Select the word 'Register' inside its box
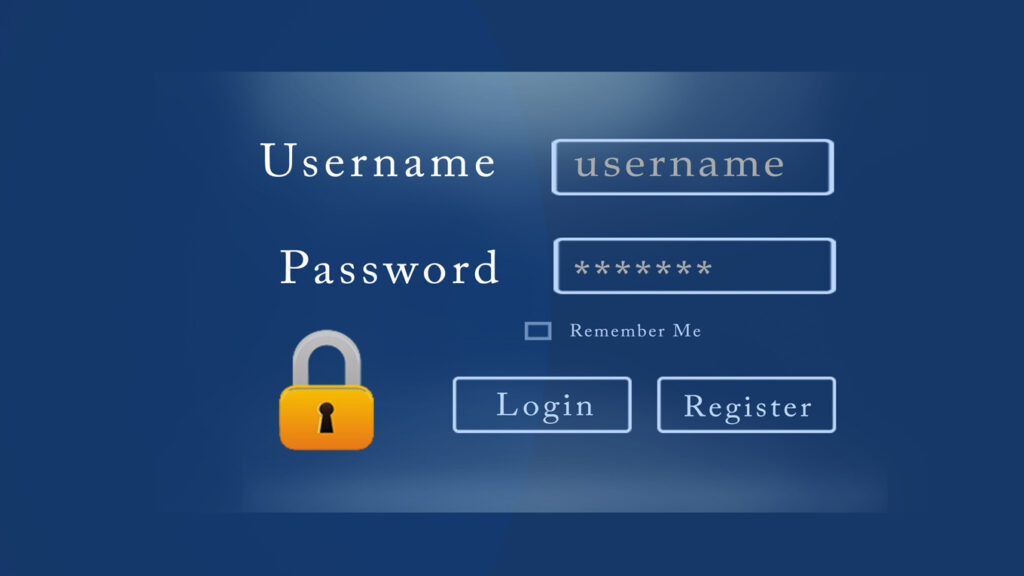Viewport: 1024px width, 576px height. pyautogui.click(x=748, y=406)
